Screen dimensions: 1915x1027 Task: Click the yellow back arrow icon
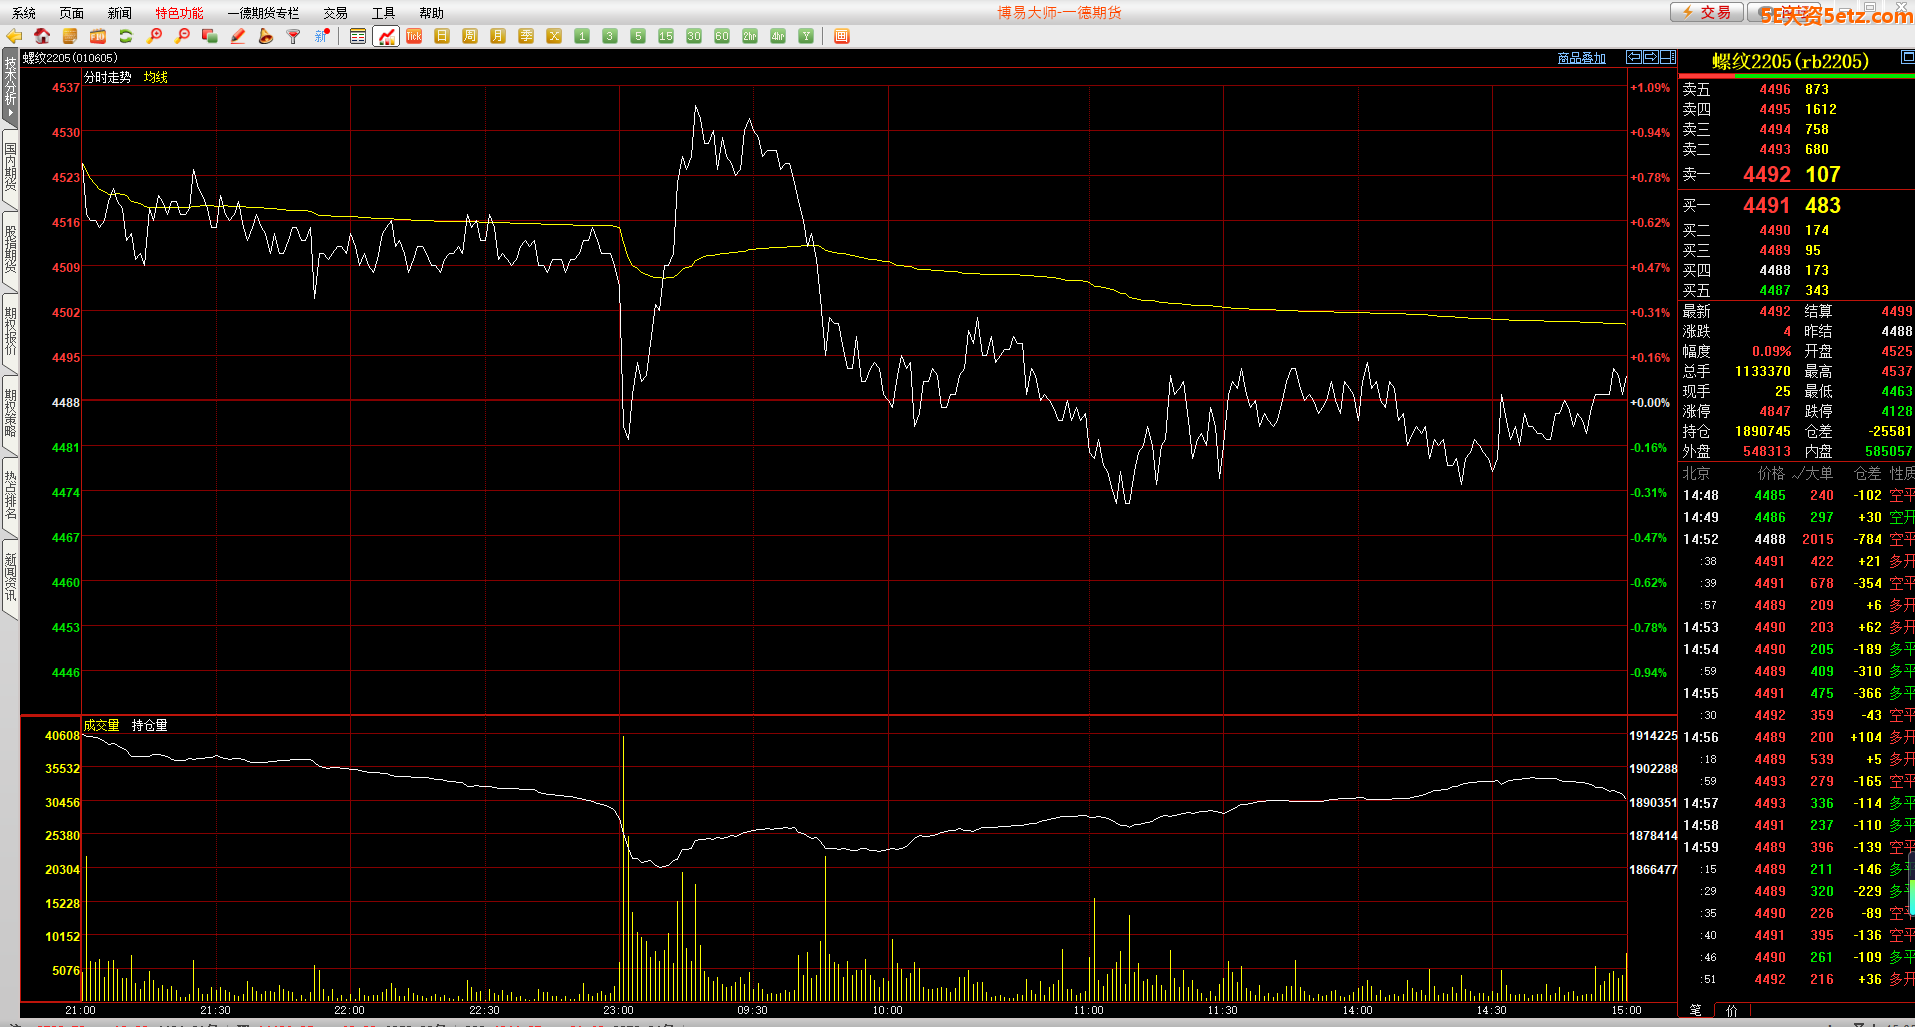pos(14,36)
